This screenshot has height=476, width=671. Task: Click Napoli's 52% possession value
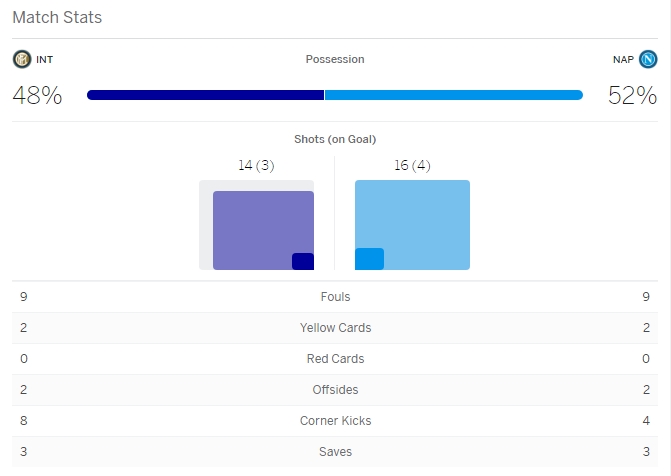coord(632,96)
